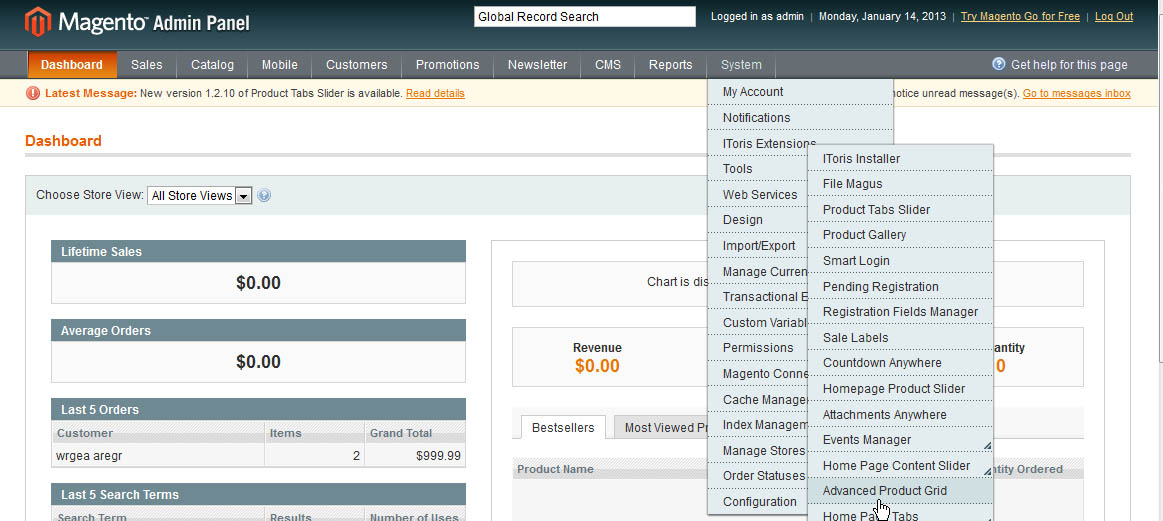The width and height of the screenshot is (1163, 521).
Task: Open the Dashboard menu
Action: (x=72, y=65)
